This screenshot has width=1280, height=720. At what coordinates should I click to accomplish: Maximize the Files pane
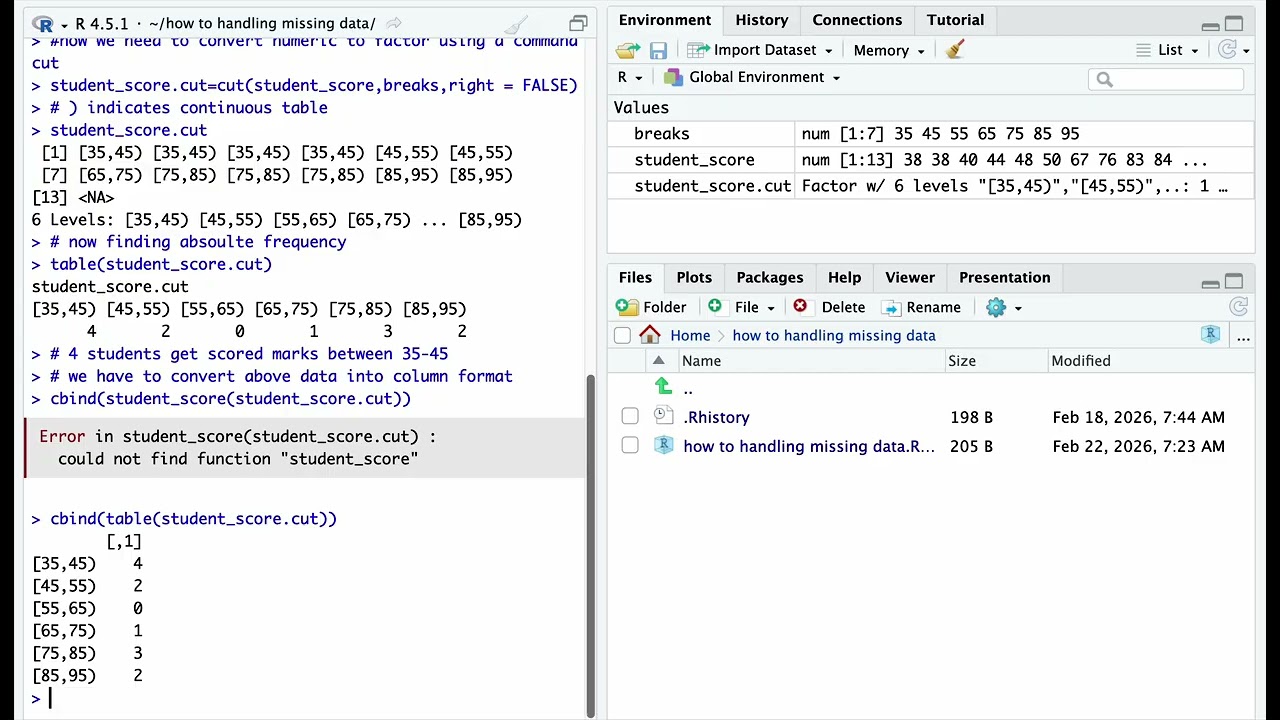[1234, 282]
